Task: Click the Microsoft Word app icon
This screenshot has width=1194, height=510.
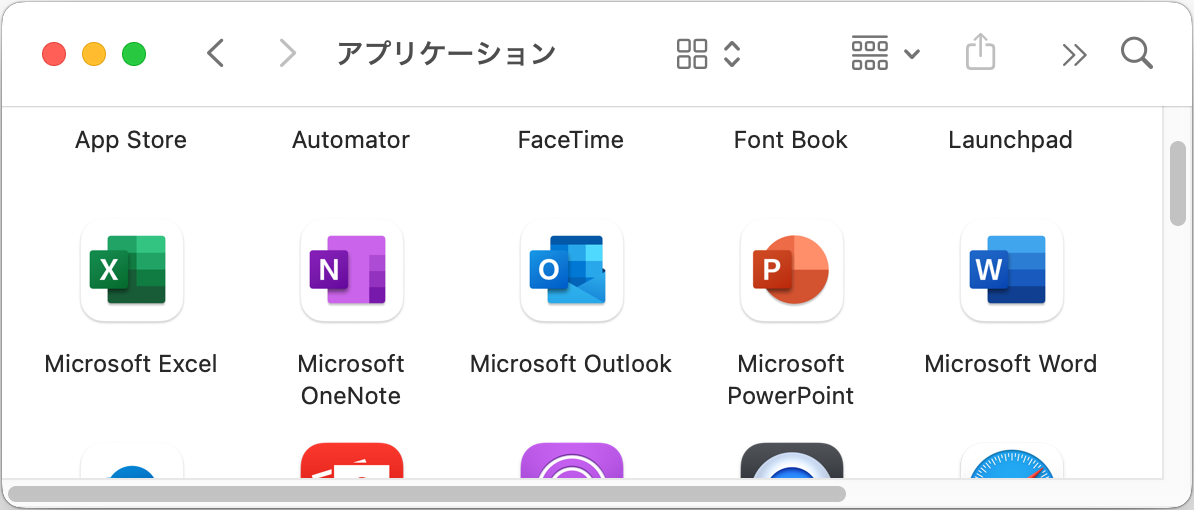Action: pos(1011,271)
